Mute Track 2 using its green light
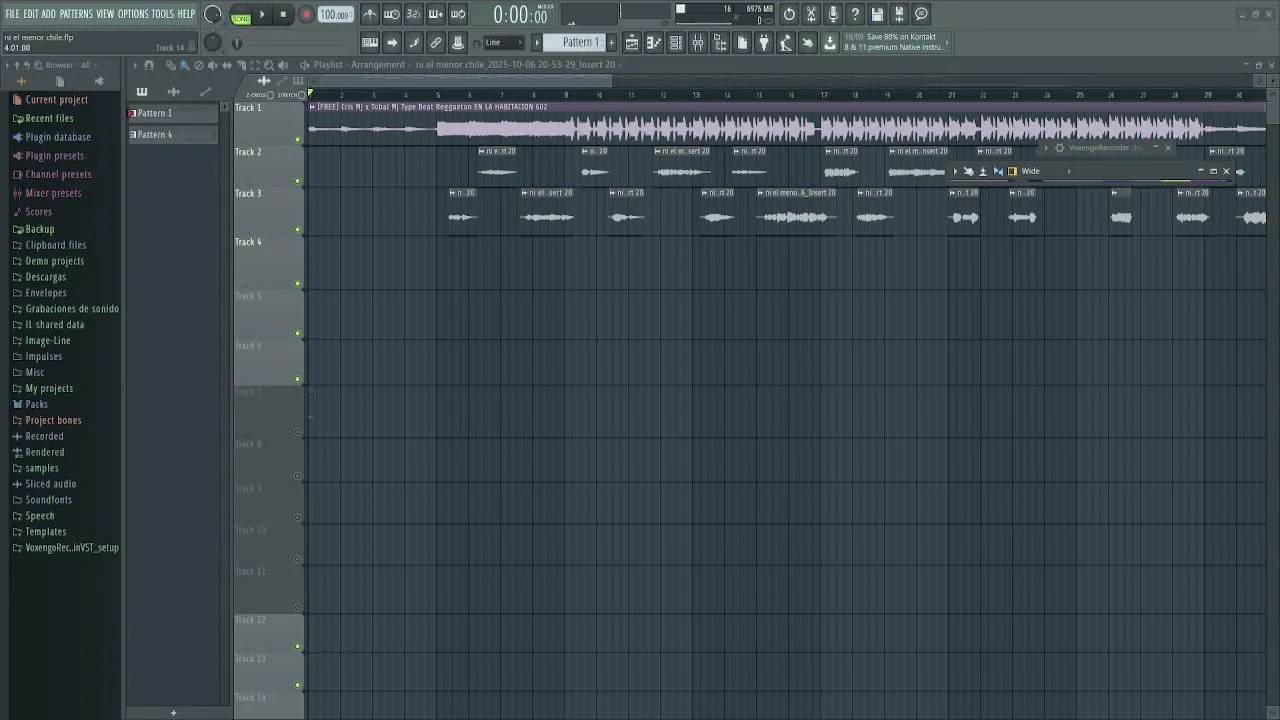 coord(297,181)
